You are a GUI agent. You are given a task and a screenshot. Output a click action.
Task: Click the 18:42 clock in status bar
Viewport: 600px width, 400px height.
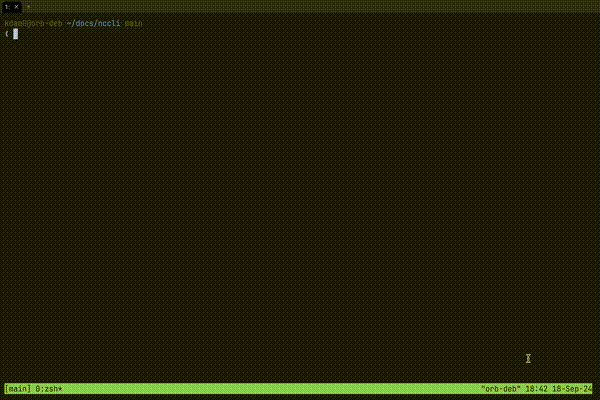[x=536, y=389]
